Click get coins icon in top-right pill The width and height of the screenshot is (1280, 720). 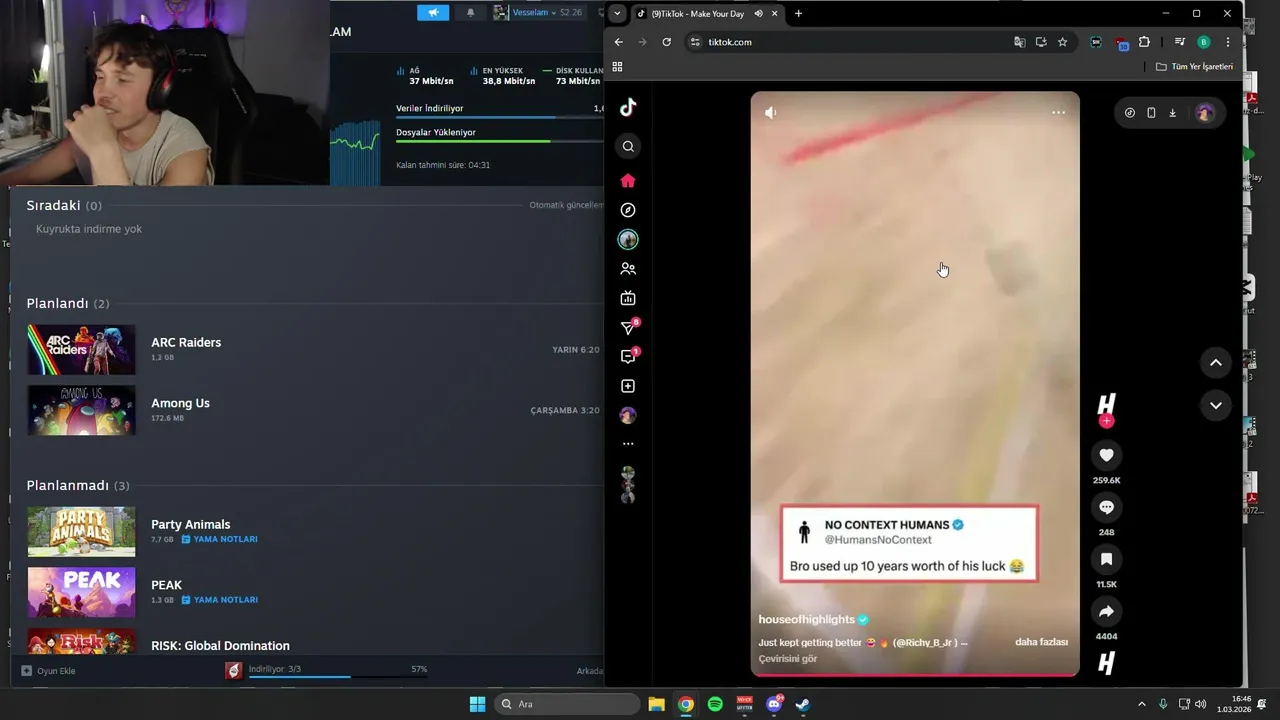pos(1130,113)
